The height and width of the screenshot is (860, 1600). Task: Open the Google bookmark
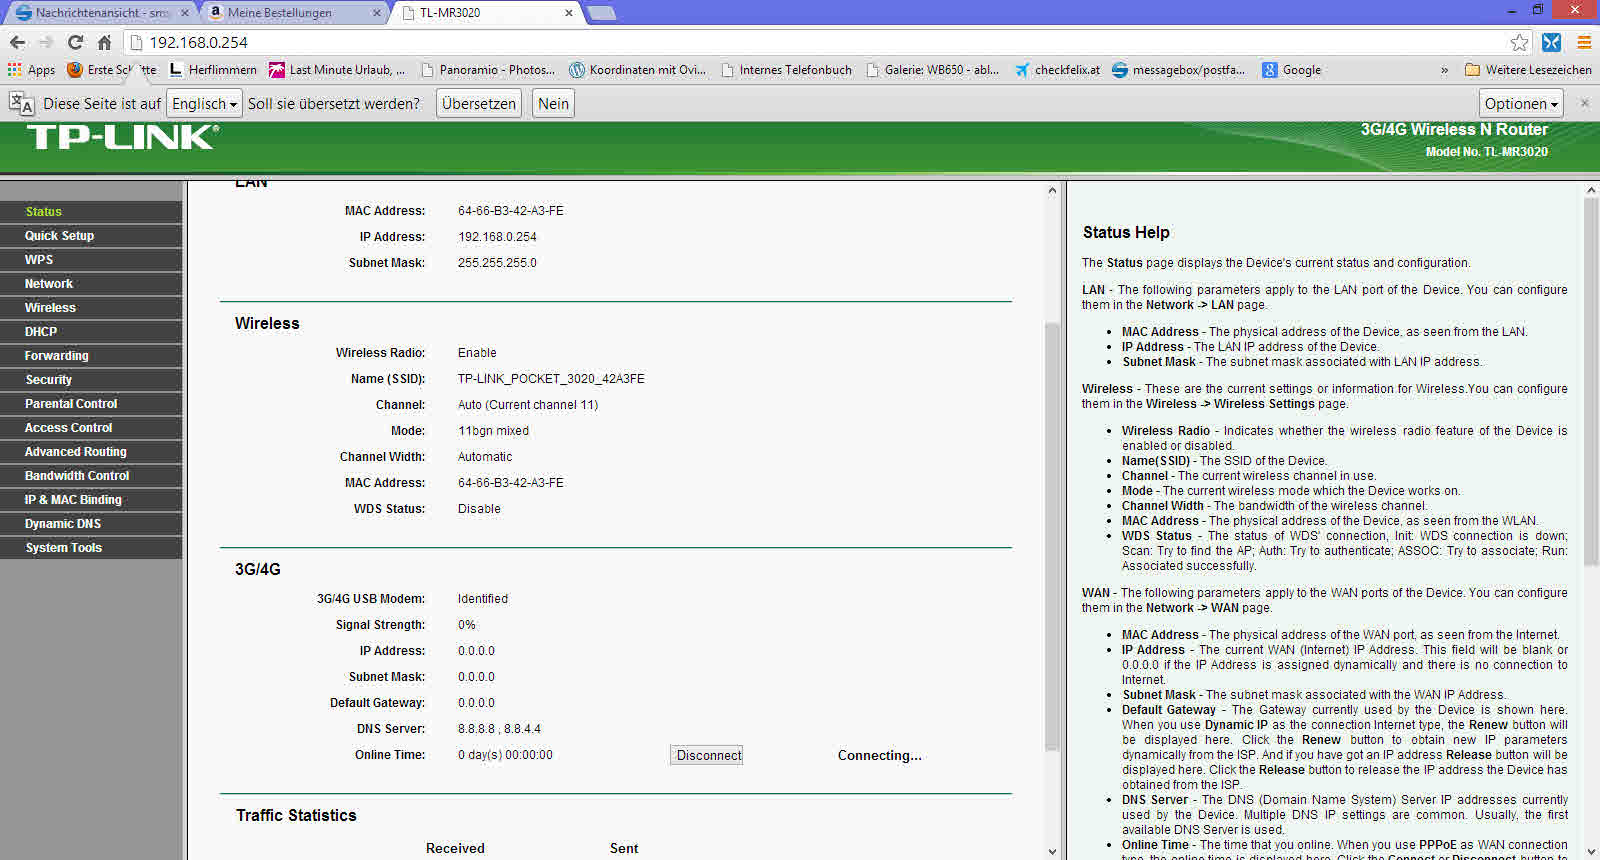pyautogui.click(x=1291, y=70)
